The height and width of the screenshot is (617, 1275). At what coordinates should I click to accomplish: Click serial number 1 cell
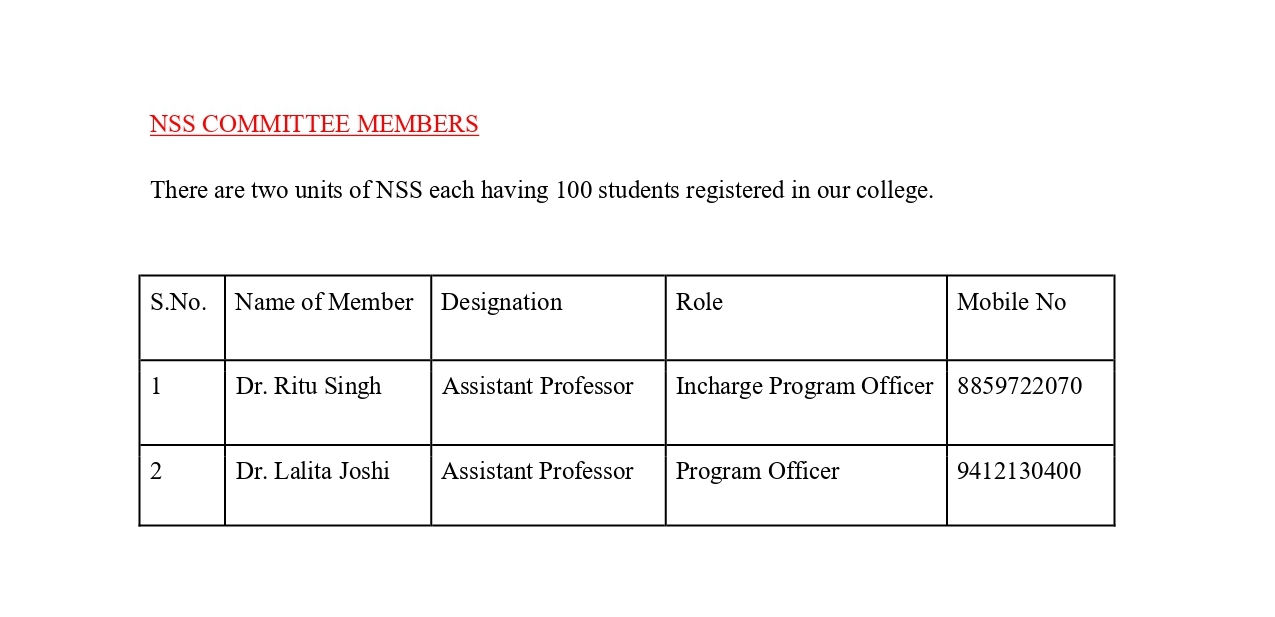pos(182,402)
